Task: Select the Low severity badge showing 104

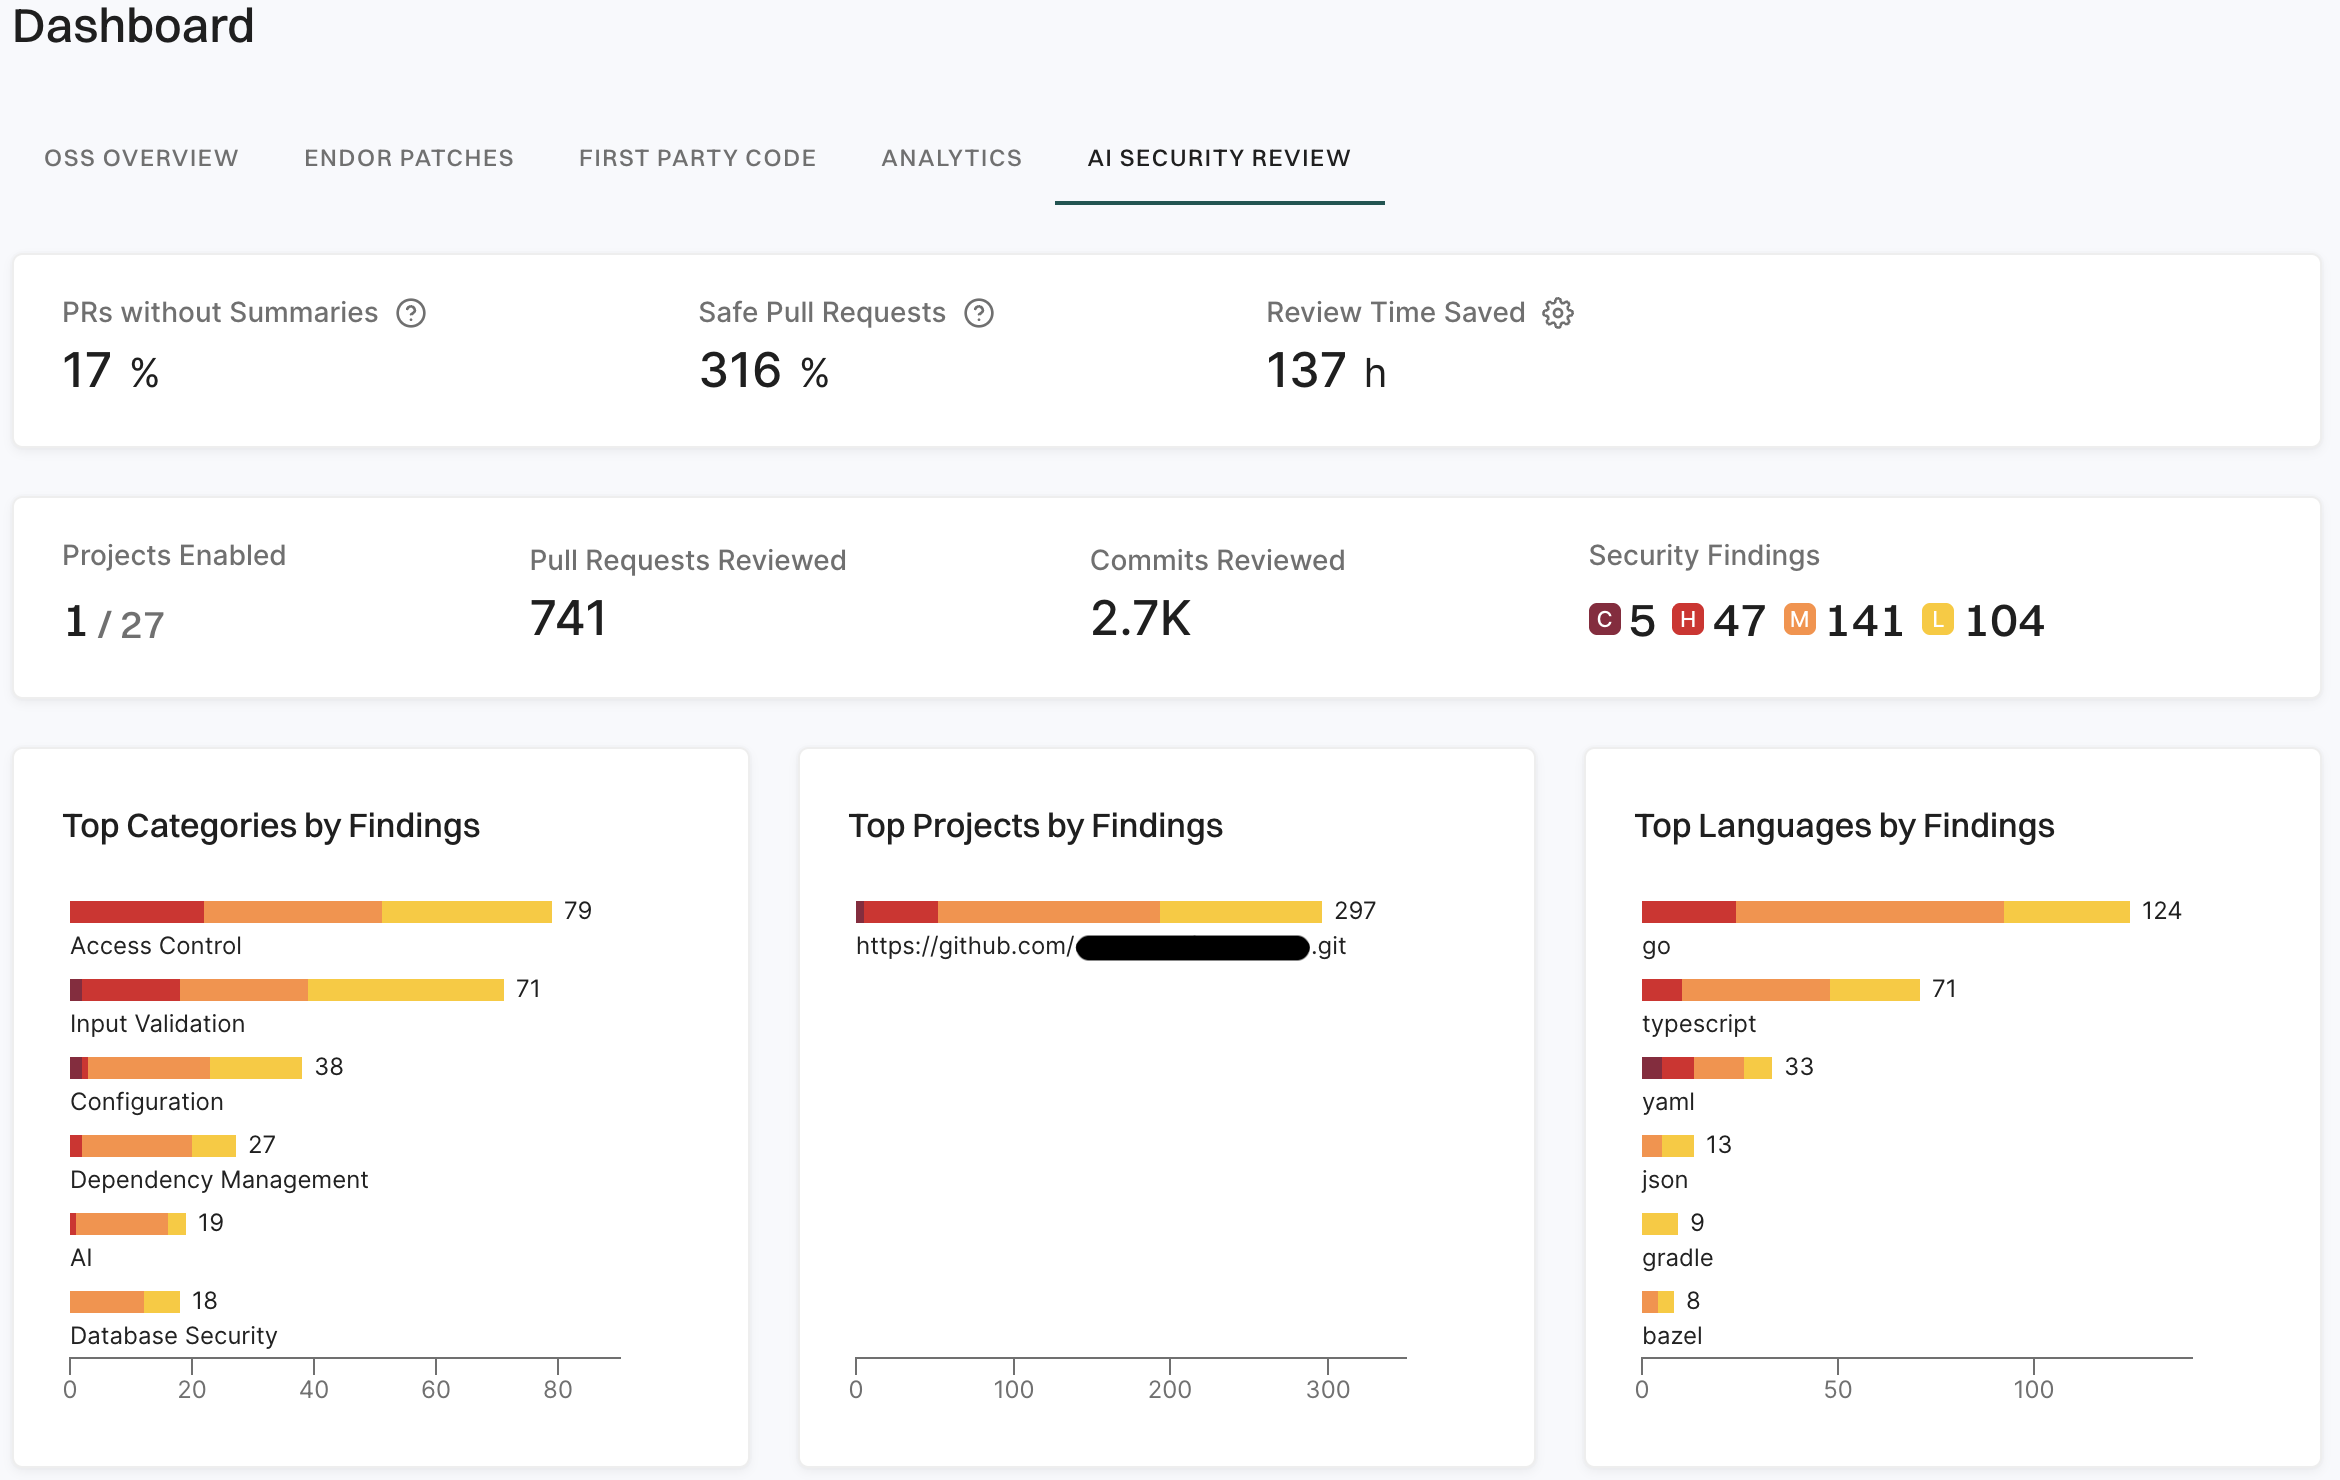Action: click(1937, 620)
